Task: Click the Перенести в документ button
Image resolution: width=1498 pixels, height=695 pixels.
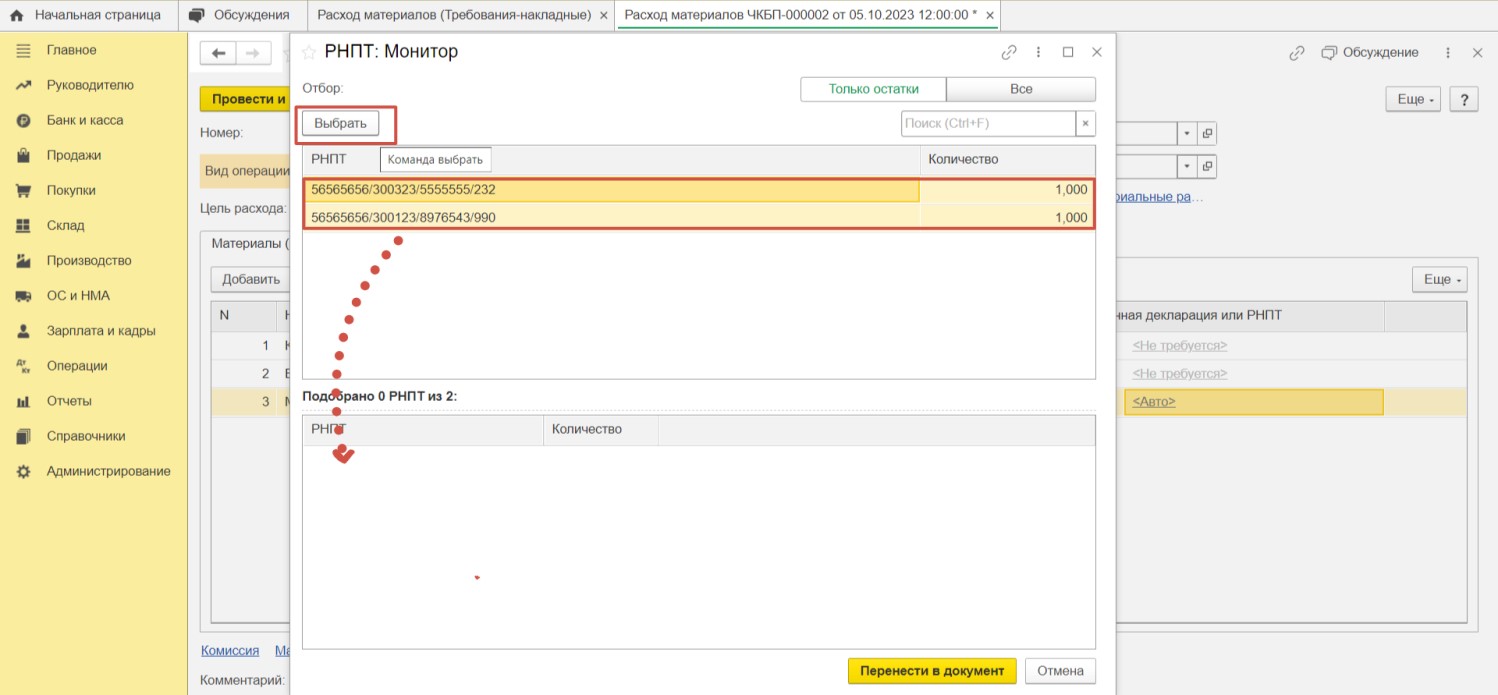Action: 932,671
